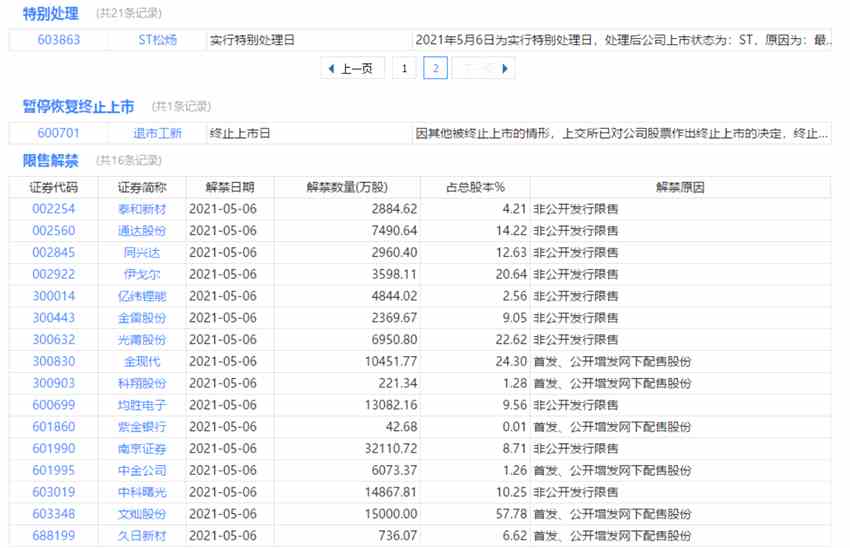Viewport: 850px width, 548px height.
Task: Open stock code 601995 link
Action: tap(53, 470)
